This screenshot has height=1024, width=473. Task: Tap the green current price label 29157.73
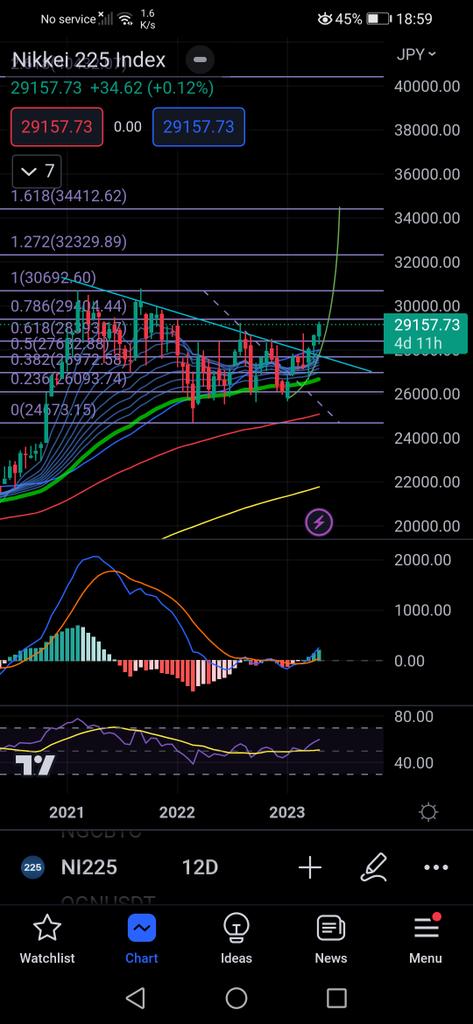(426, 333)
